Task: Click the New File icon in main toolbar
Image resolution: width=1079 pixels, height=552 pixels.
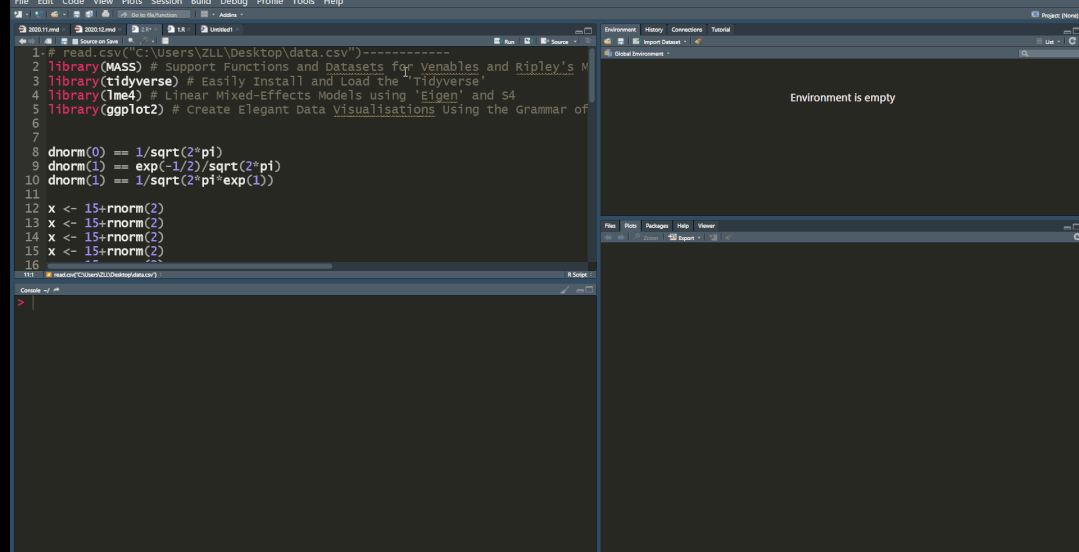Action: pyautogui.click(x=18, y=14)
